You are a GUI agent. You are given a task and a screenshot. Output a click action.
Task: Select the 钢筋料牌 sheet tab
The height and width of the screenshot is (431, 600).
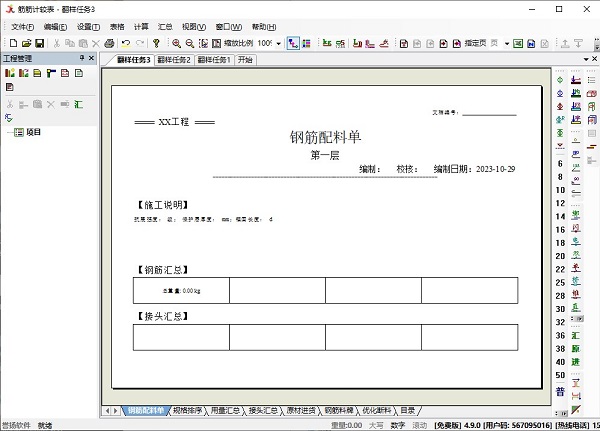point(339,411)
